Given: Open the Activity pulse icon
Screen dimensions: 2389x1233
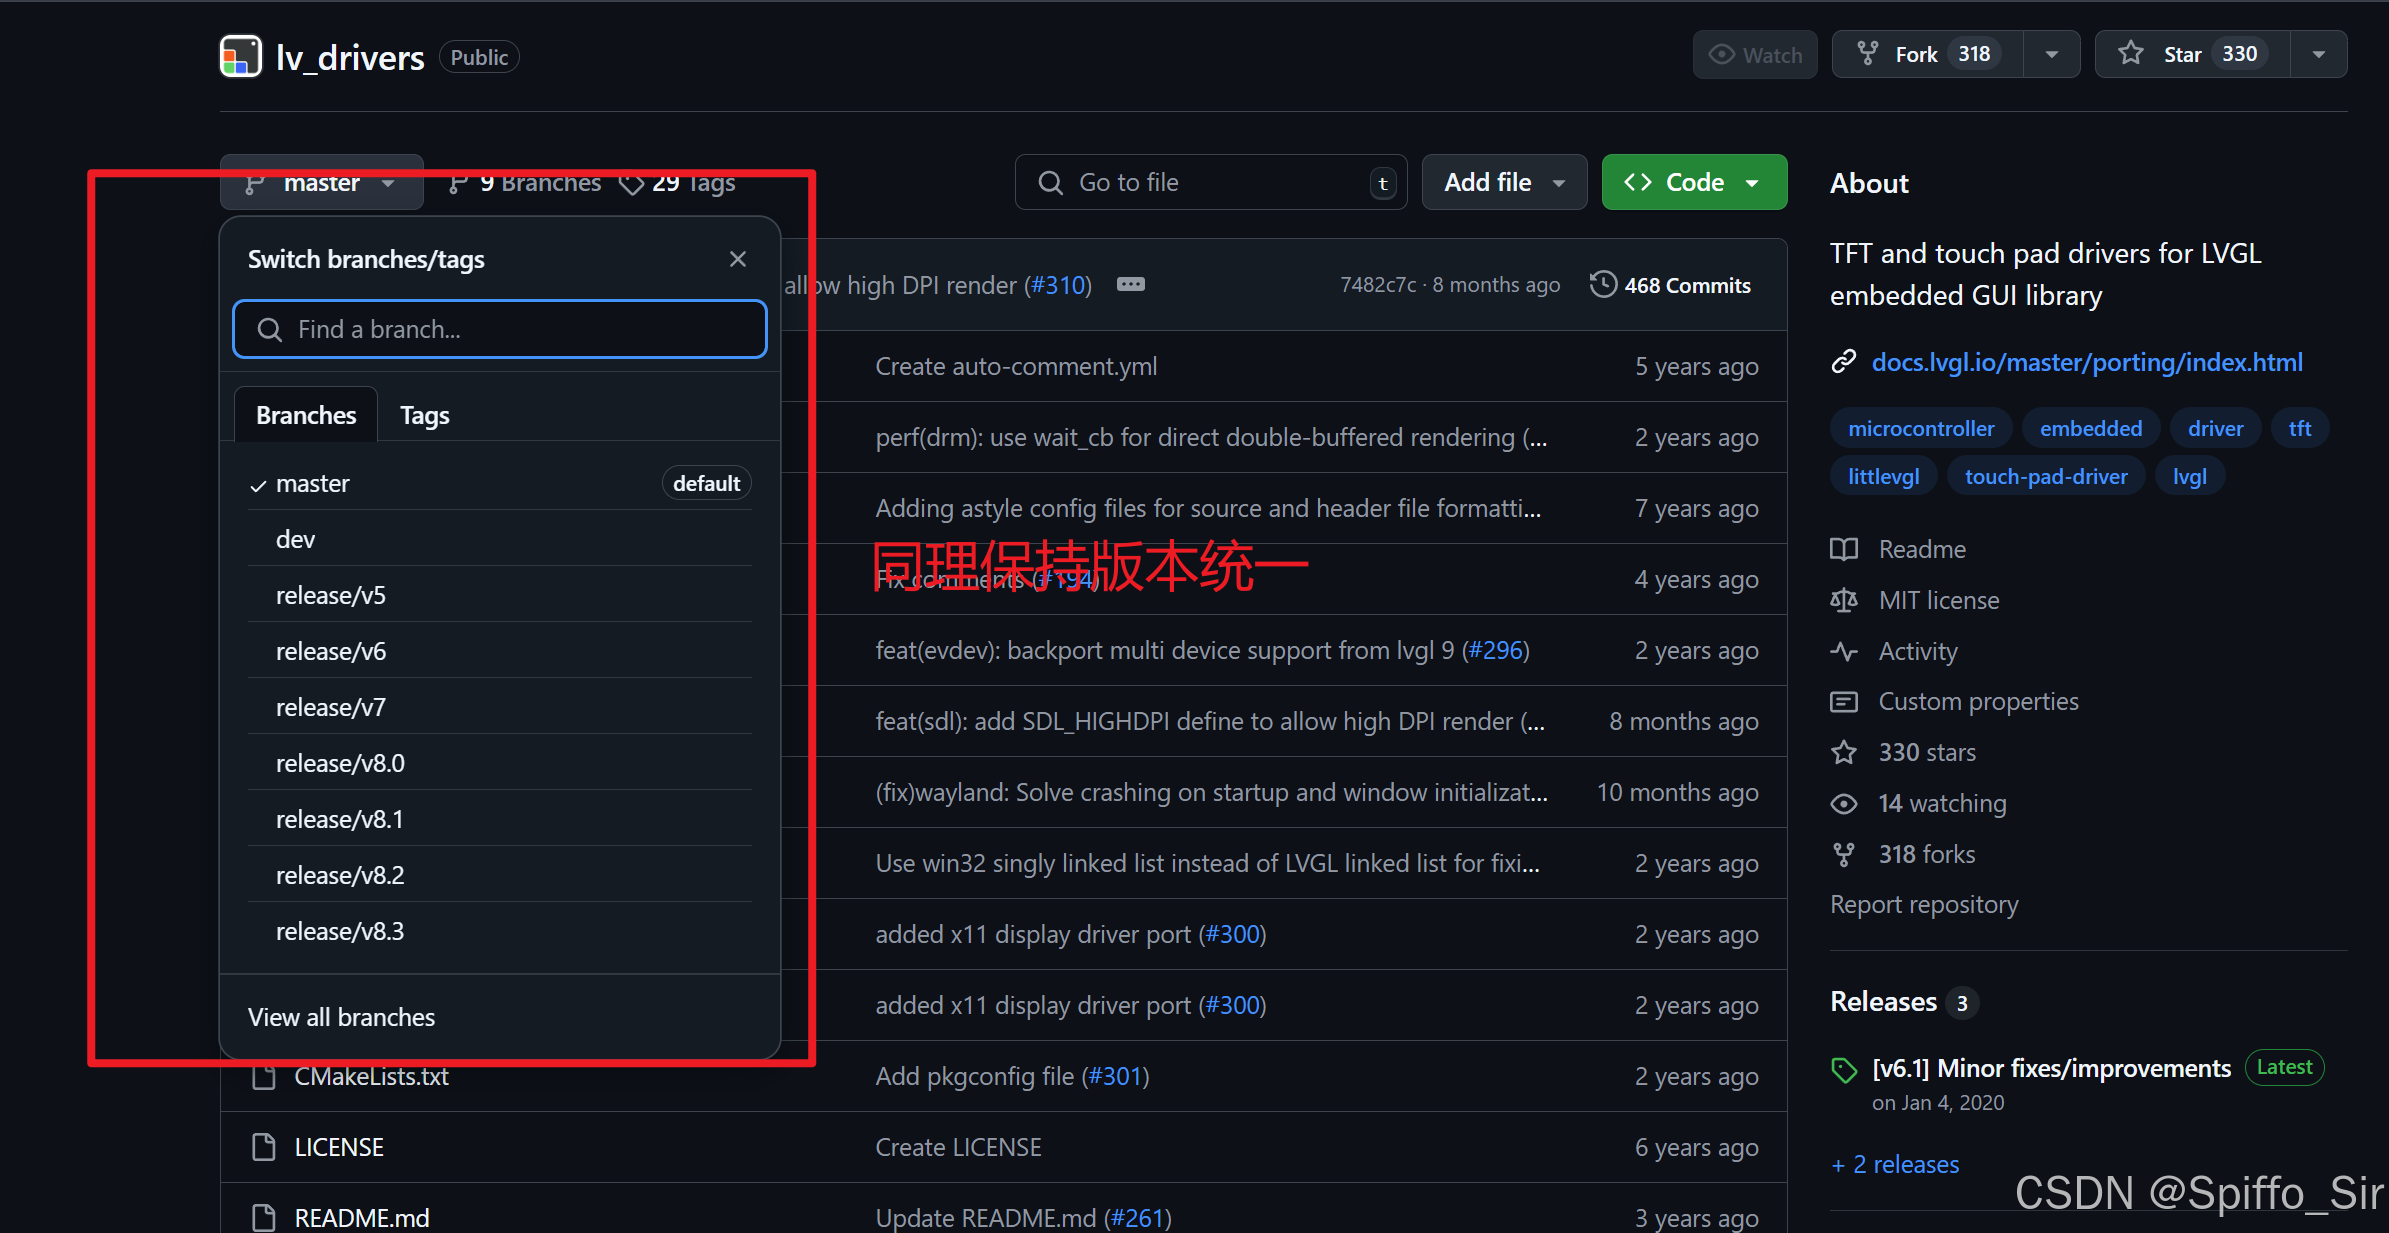Looking at the screenshot, I should pyautogui.click(x=1844, y=651).
